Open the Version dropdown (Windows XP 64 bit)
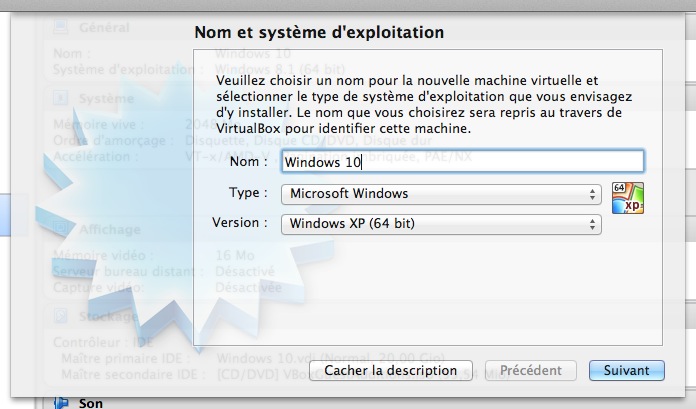Screen dimensions: 696x409 [441, 224]
